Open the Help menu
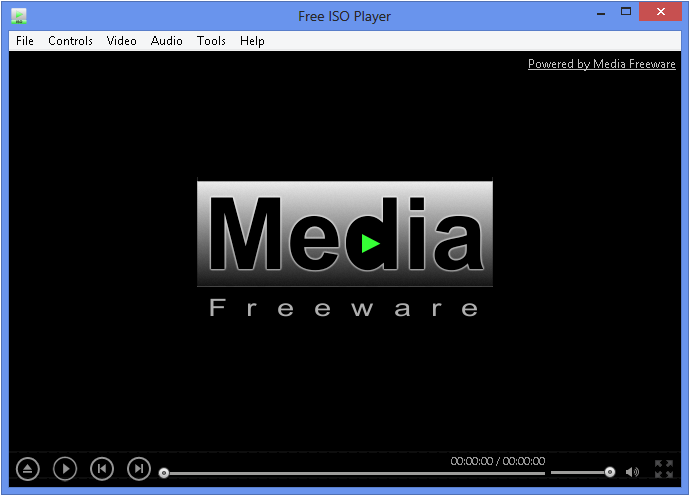Screen dimensions: 689x496 coord(252,41)
